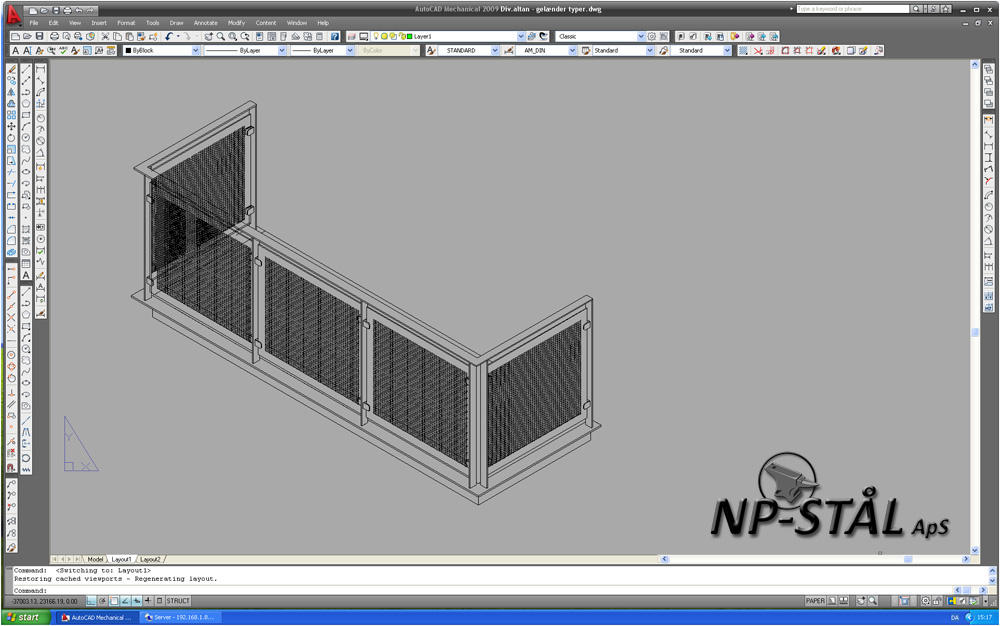Open the Format menu
Image resolution: width=1000 pixels, height=626 pixels.
(126, 23)
